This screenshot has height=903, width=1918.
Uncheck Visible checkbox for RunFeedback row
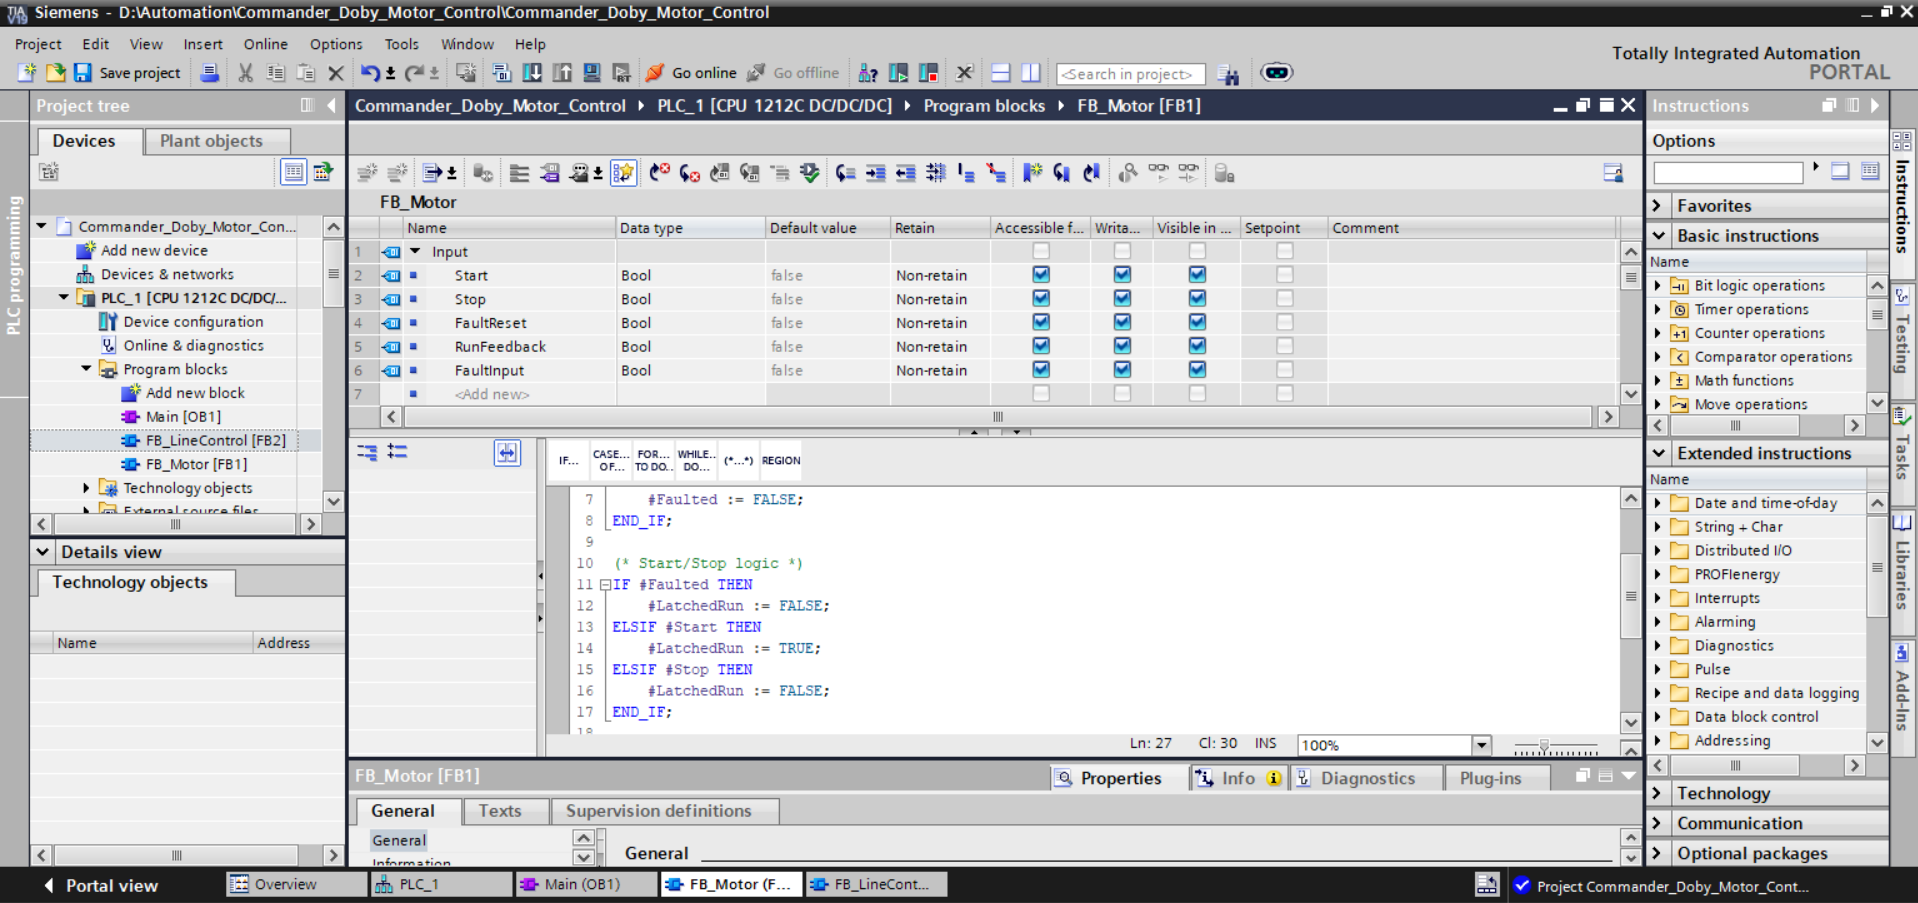coord(1197,345)
